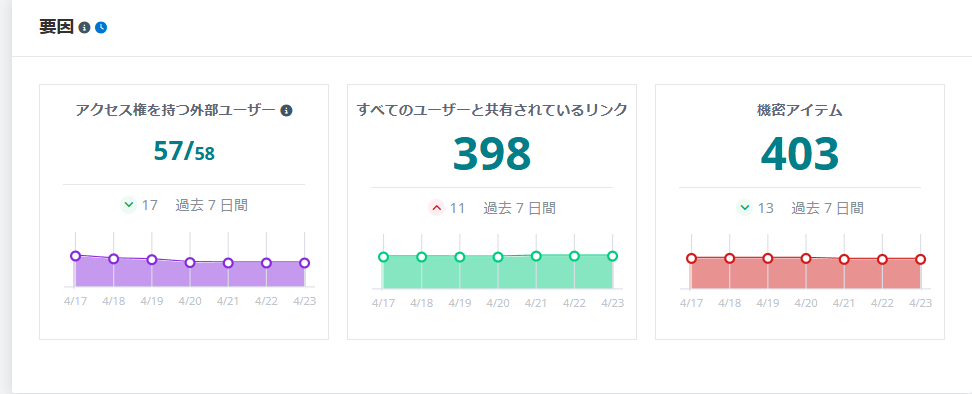Screen dimensions: 972x394
Task: Select the 4/21 point on green chart
Action: (x=536, y=256)
